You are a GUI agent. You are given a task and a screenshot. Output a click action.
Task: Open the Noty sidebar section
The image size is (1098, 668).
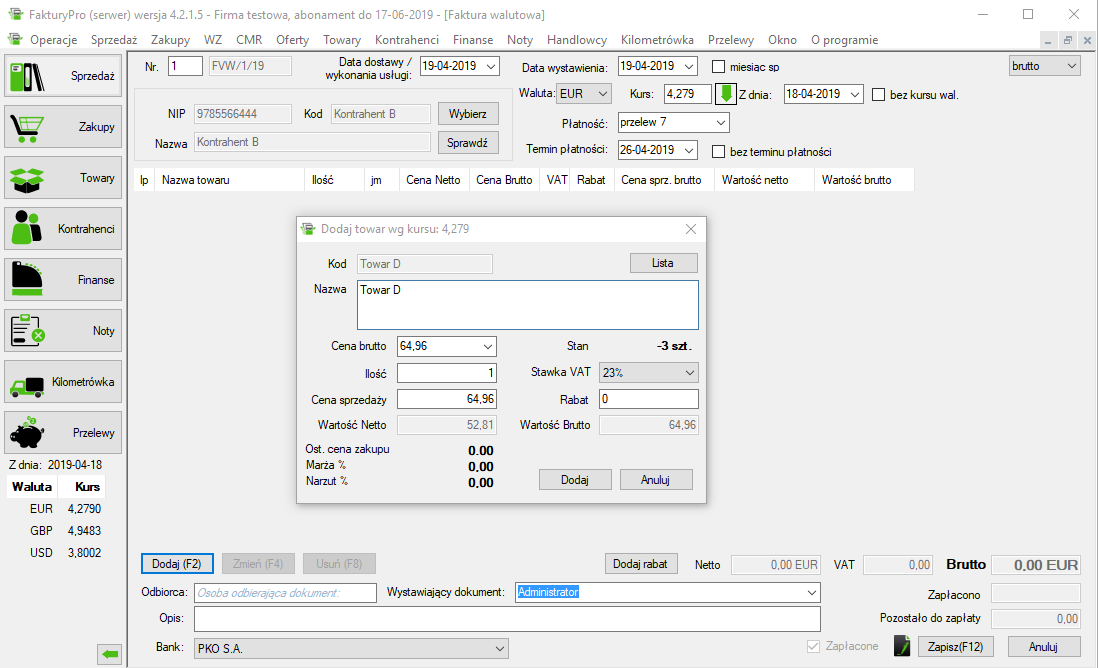tap(63, 331)
